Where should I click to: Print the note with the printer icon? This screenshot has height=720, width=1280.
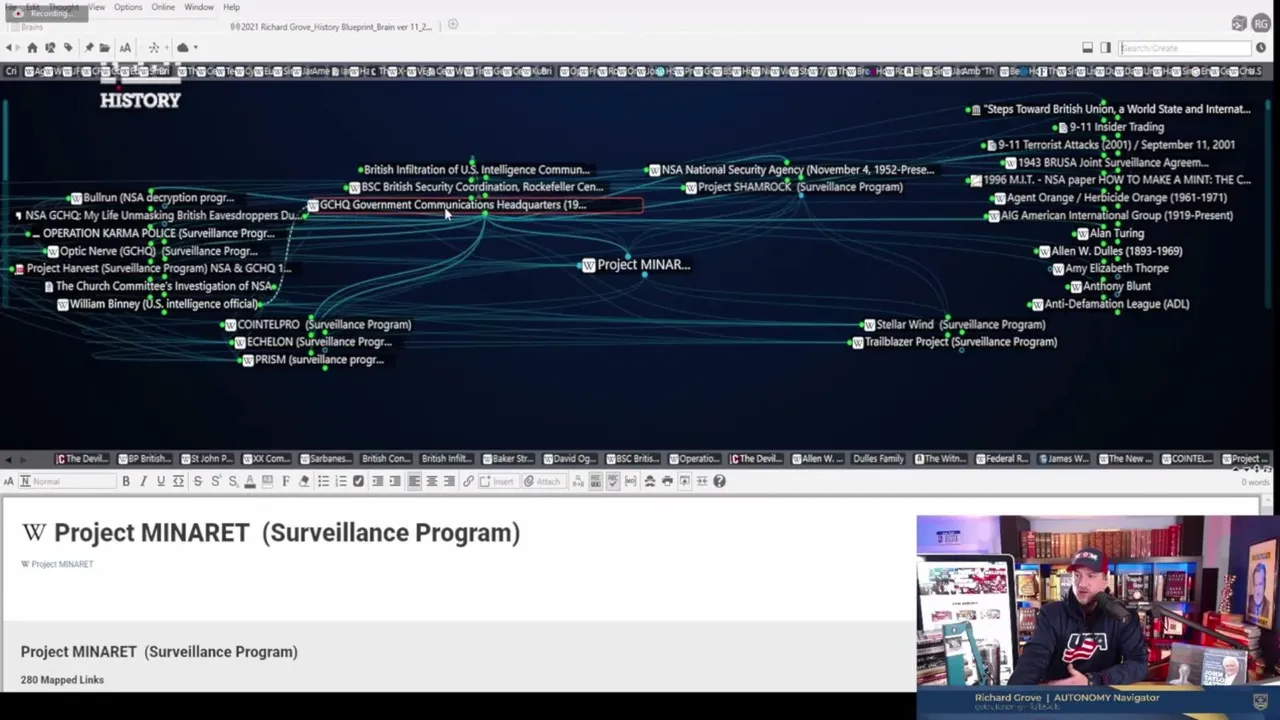667,481
